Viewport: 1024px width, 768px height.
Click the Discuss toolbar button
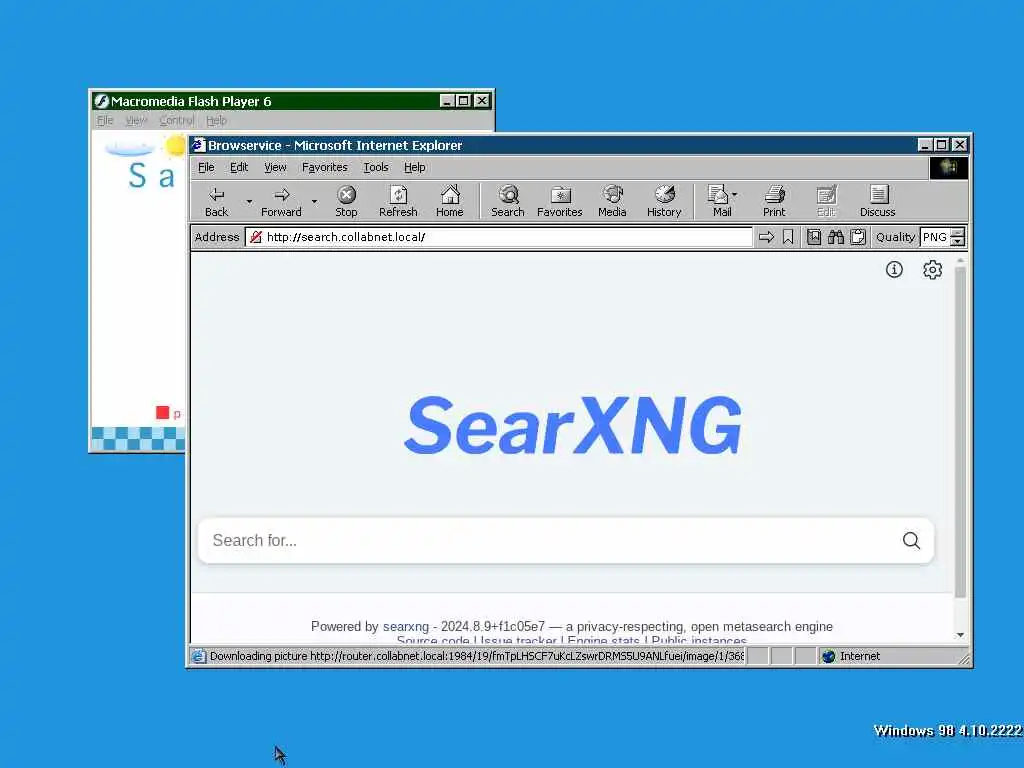[x=878, y=201]
